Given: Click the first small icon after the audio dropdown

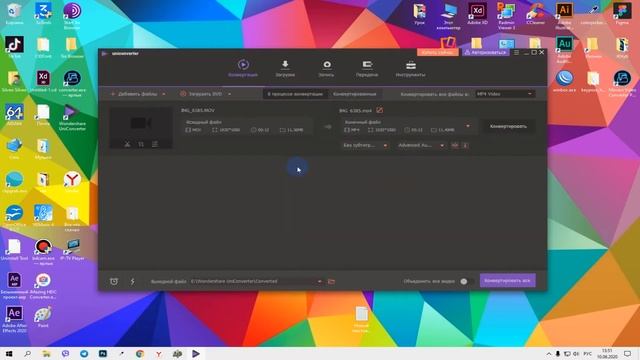Looking at the screenshot, I should [x=455, y=145].
